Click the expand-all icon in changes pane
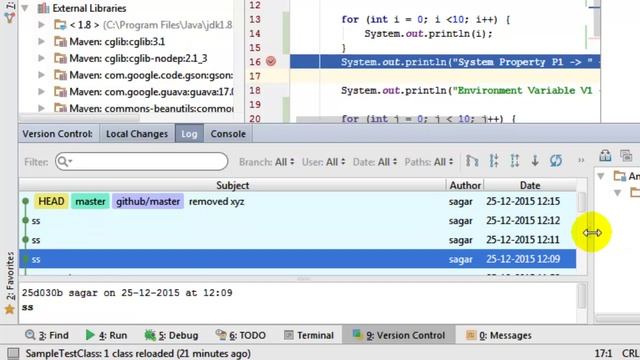This screenshot has height=360, width=640. tap(626, 156)
